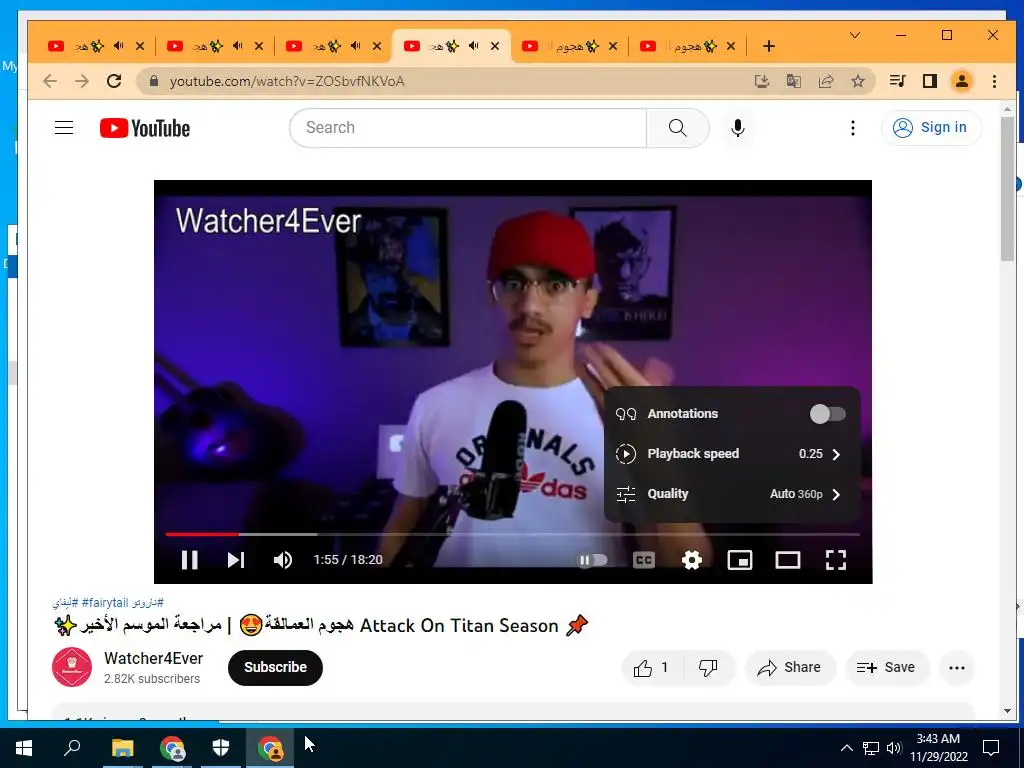The width and height of the screenshot is (1024, 768).
Task: Close the active fourth tab
Action: [495, 46]
